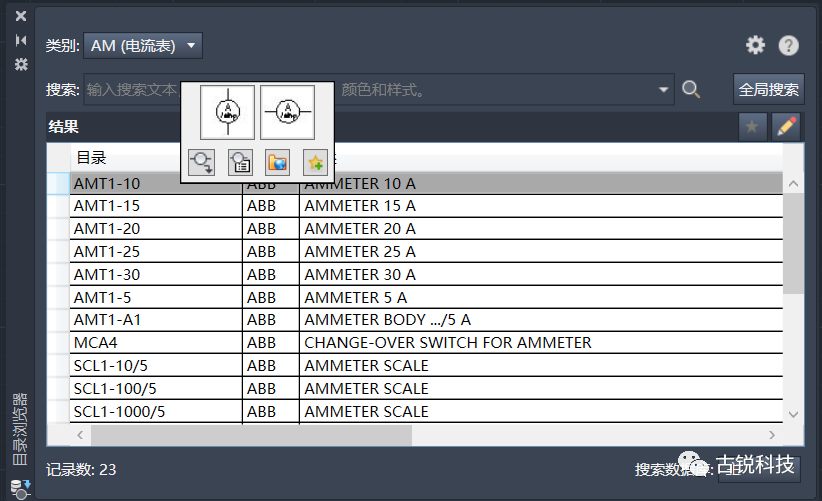Click the row selector beside AMT1-10
Screen dimensions: 822x501
click(x=58, y=183)
